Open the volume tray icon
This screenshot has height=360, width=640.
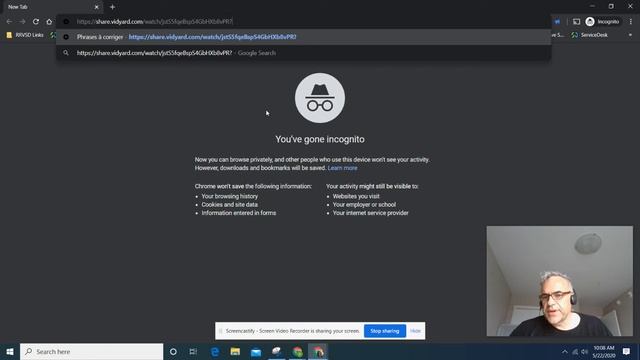click(x=585, y=352)
